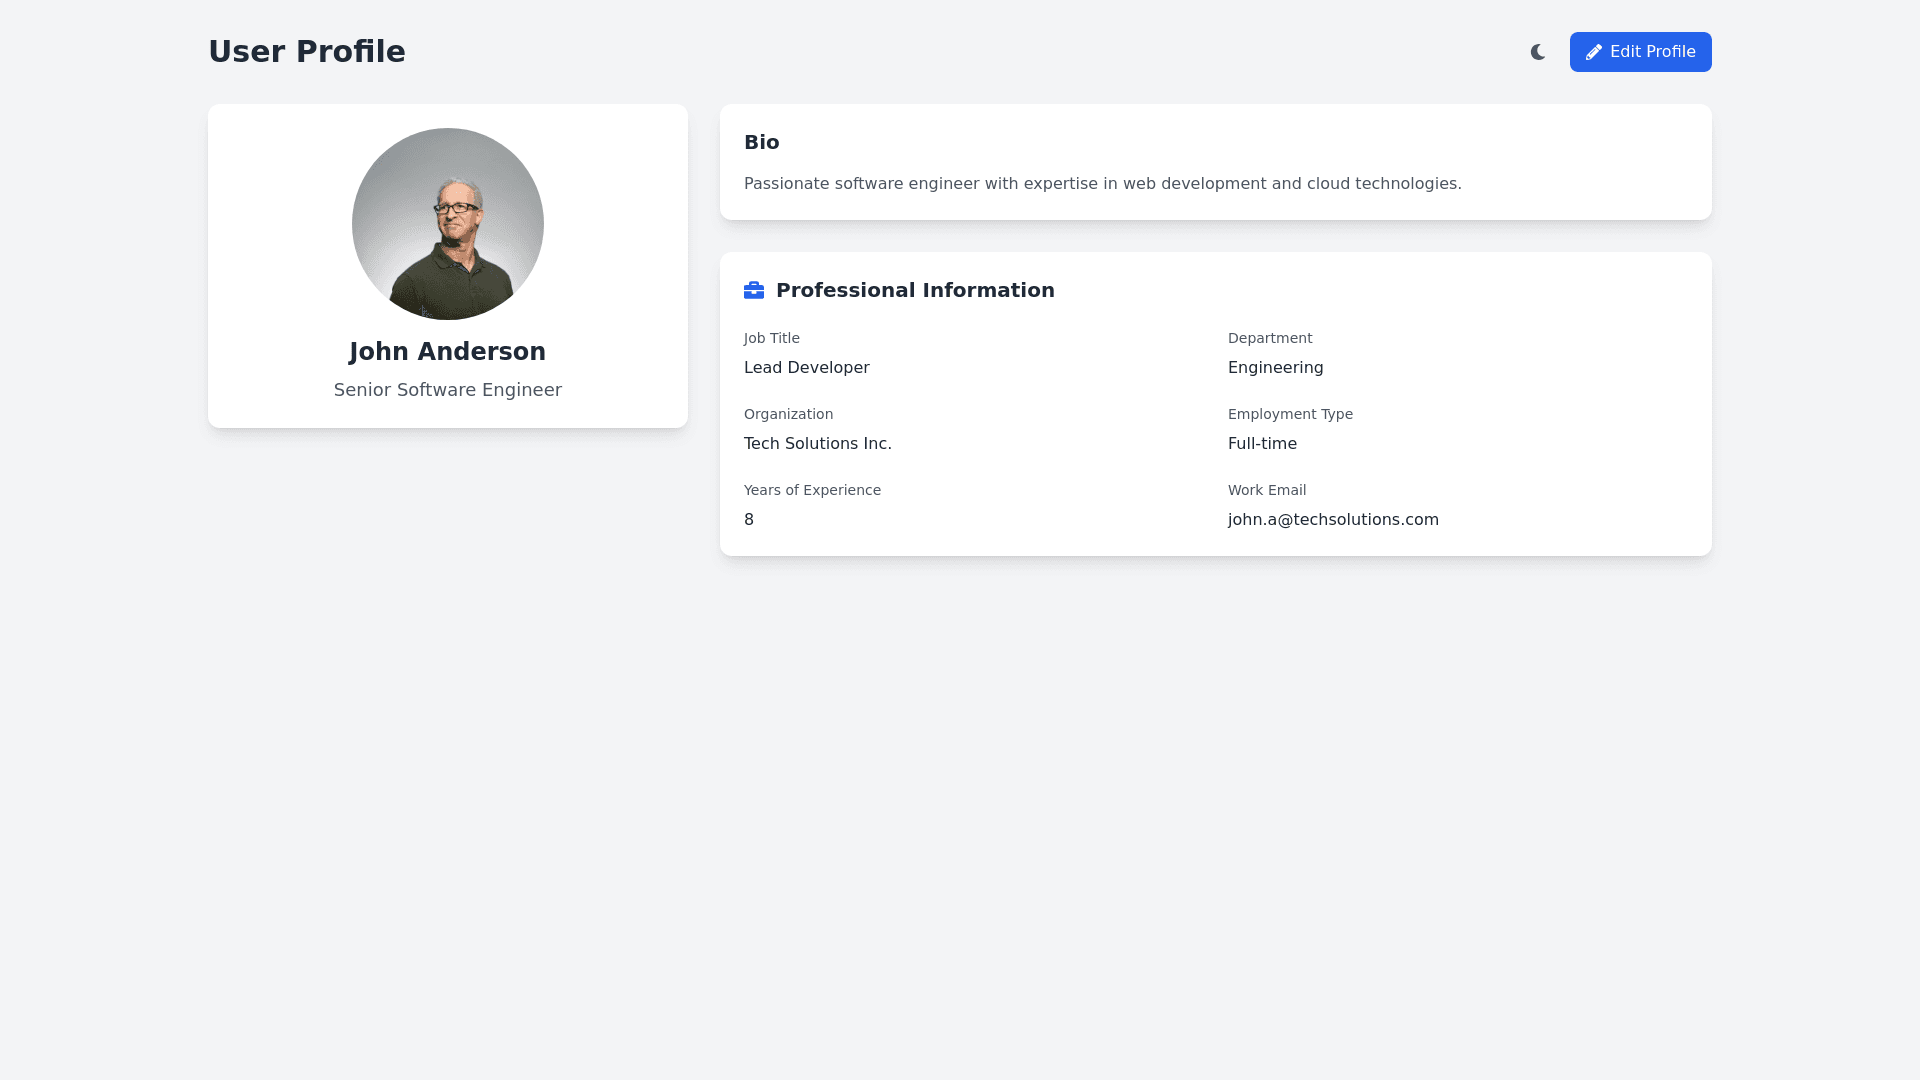Click the Department label

pyautogui.click(x=1270, y=338)
